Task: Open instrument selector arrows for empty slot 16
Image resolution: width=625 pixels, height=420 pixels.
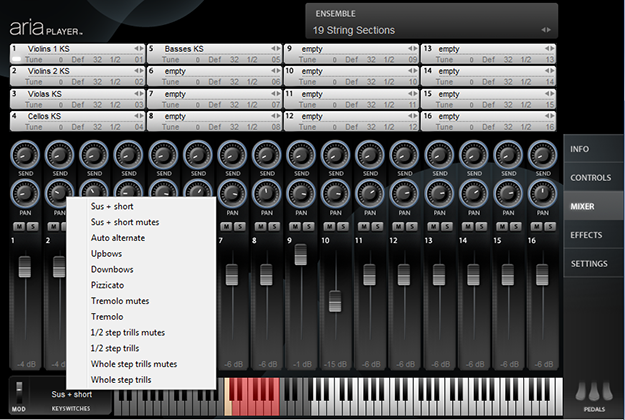Action: 550,116
